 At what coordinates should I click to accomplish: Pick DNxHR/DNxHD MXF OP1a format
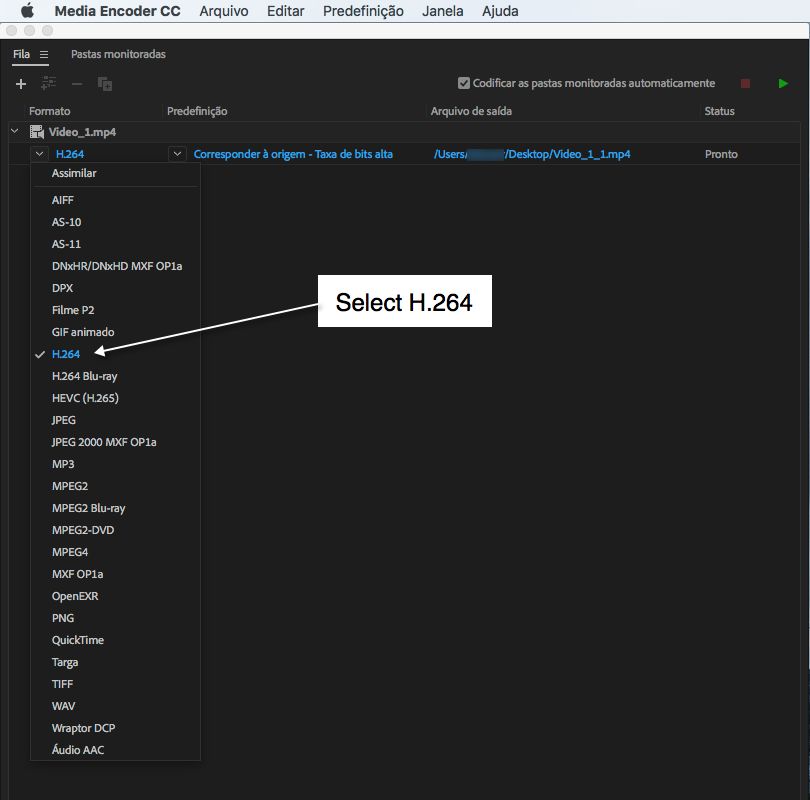pyautogui.click(x=115, y=266)
